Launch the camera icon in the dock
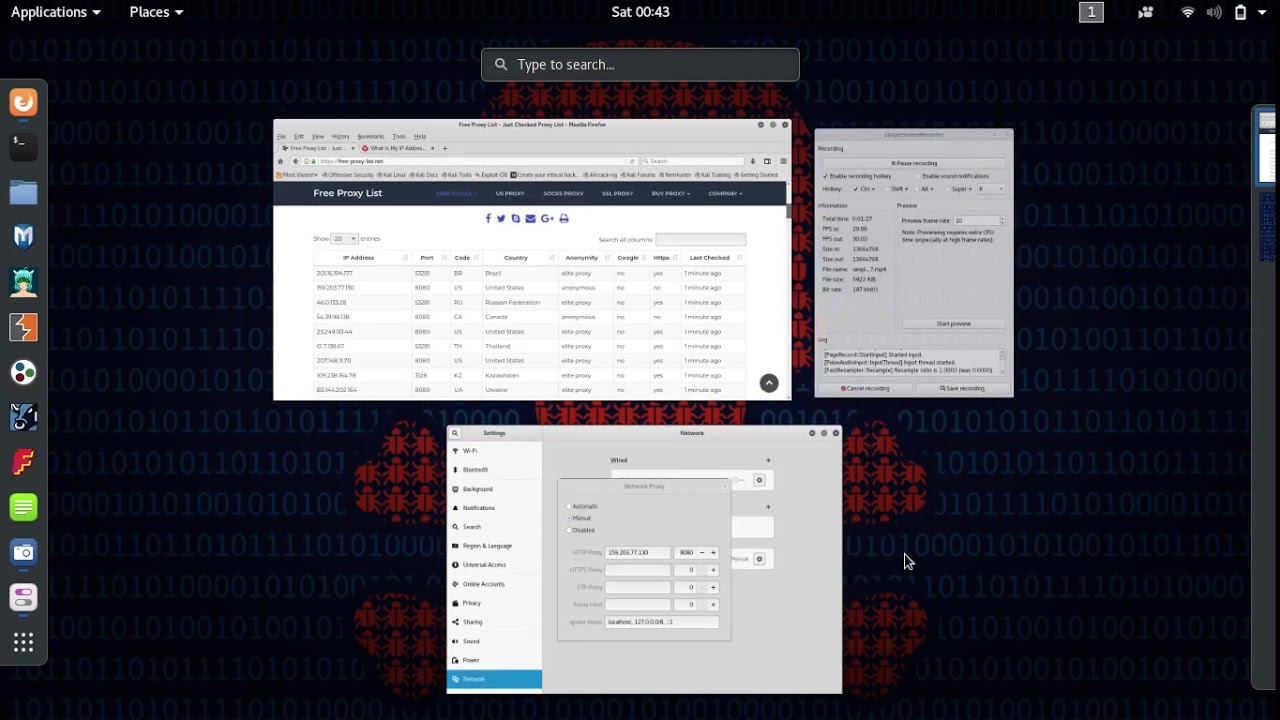 click(23, 552)
